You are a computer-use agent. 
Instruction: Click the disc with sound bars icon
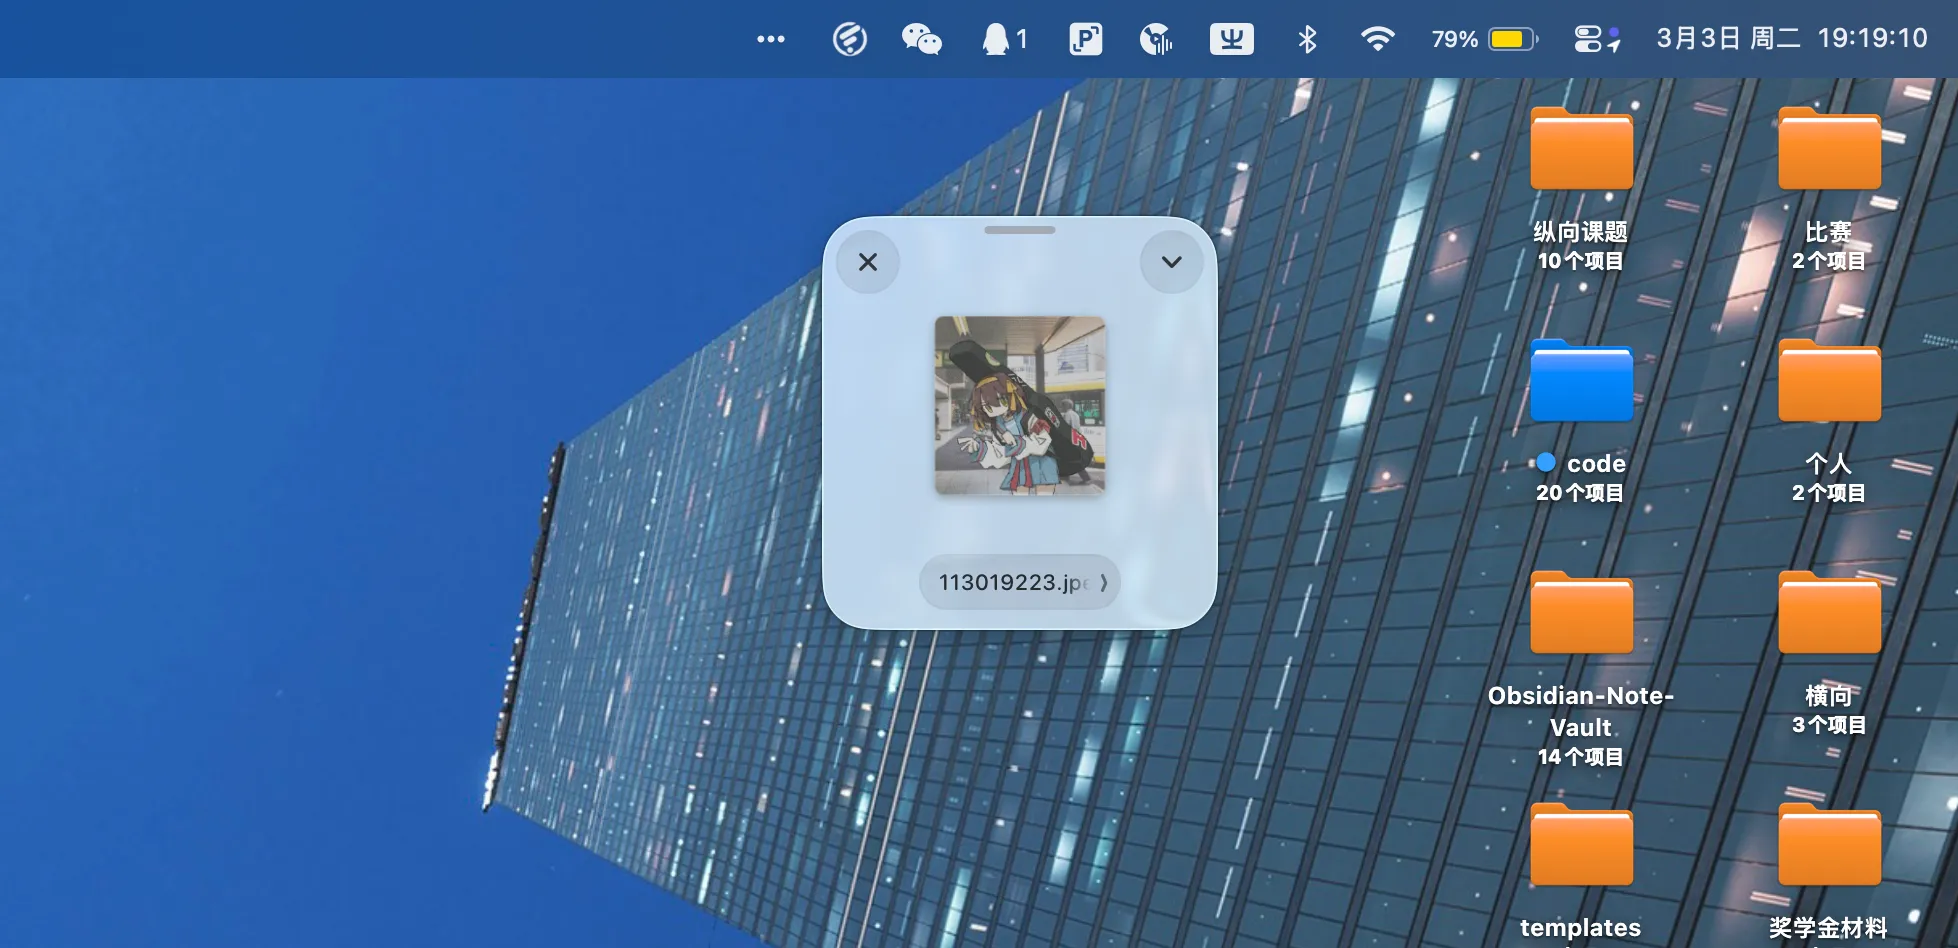1156,39
